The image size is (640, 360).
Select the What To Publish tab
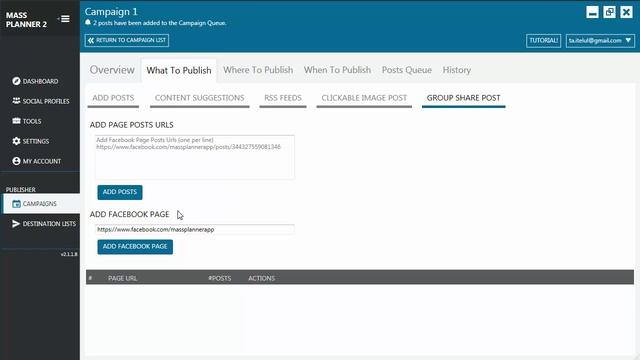[x=179, y=70]
